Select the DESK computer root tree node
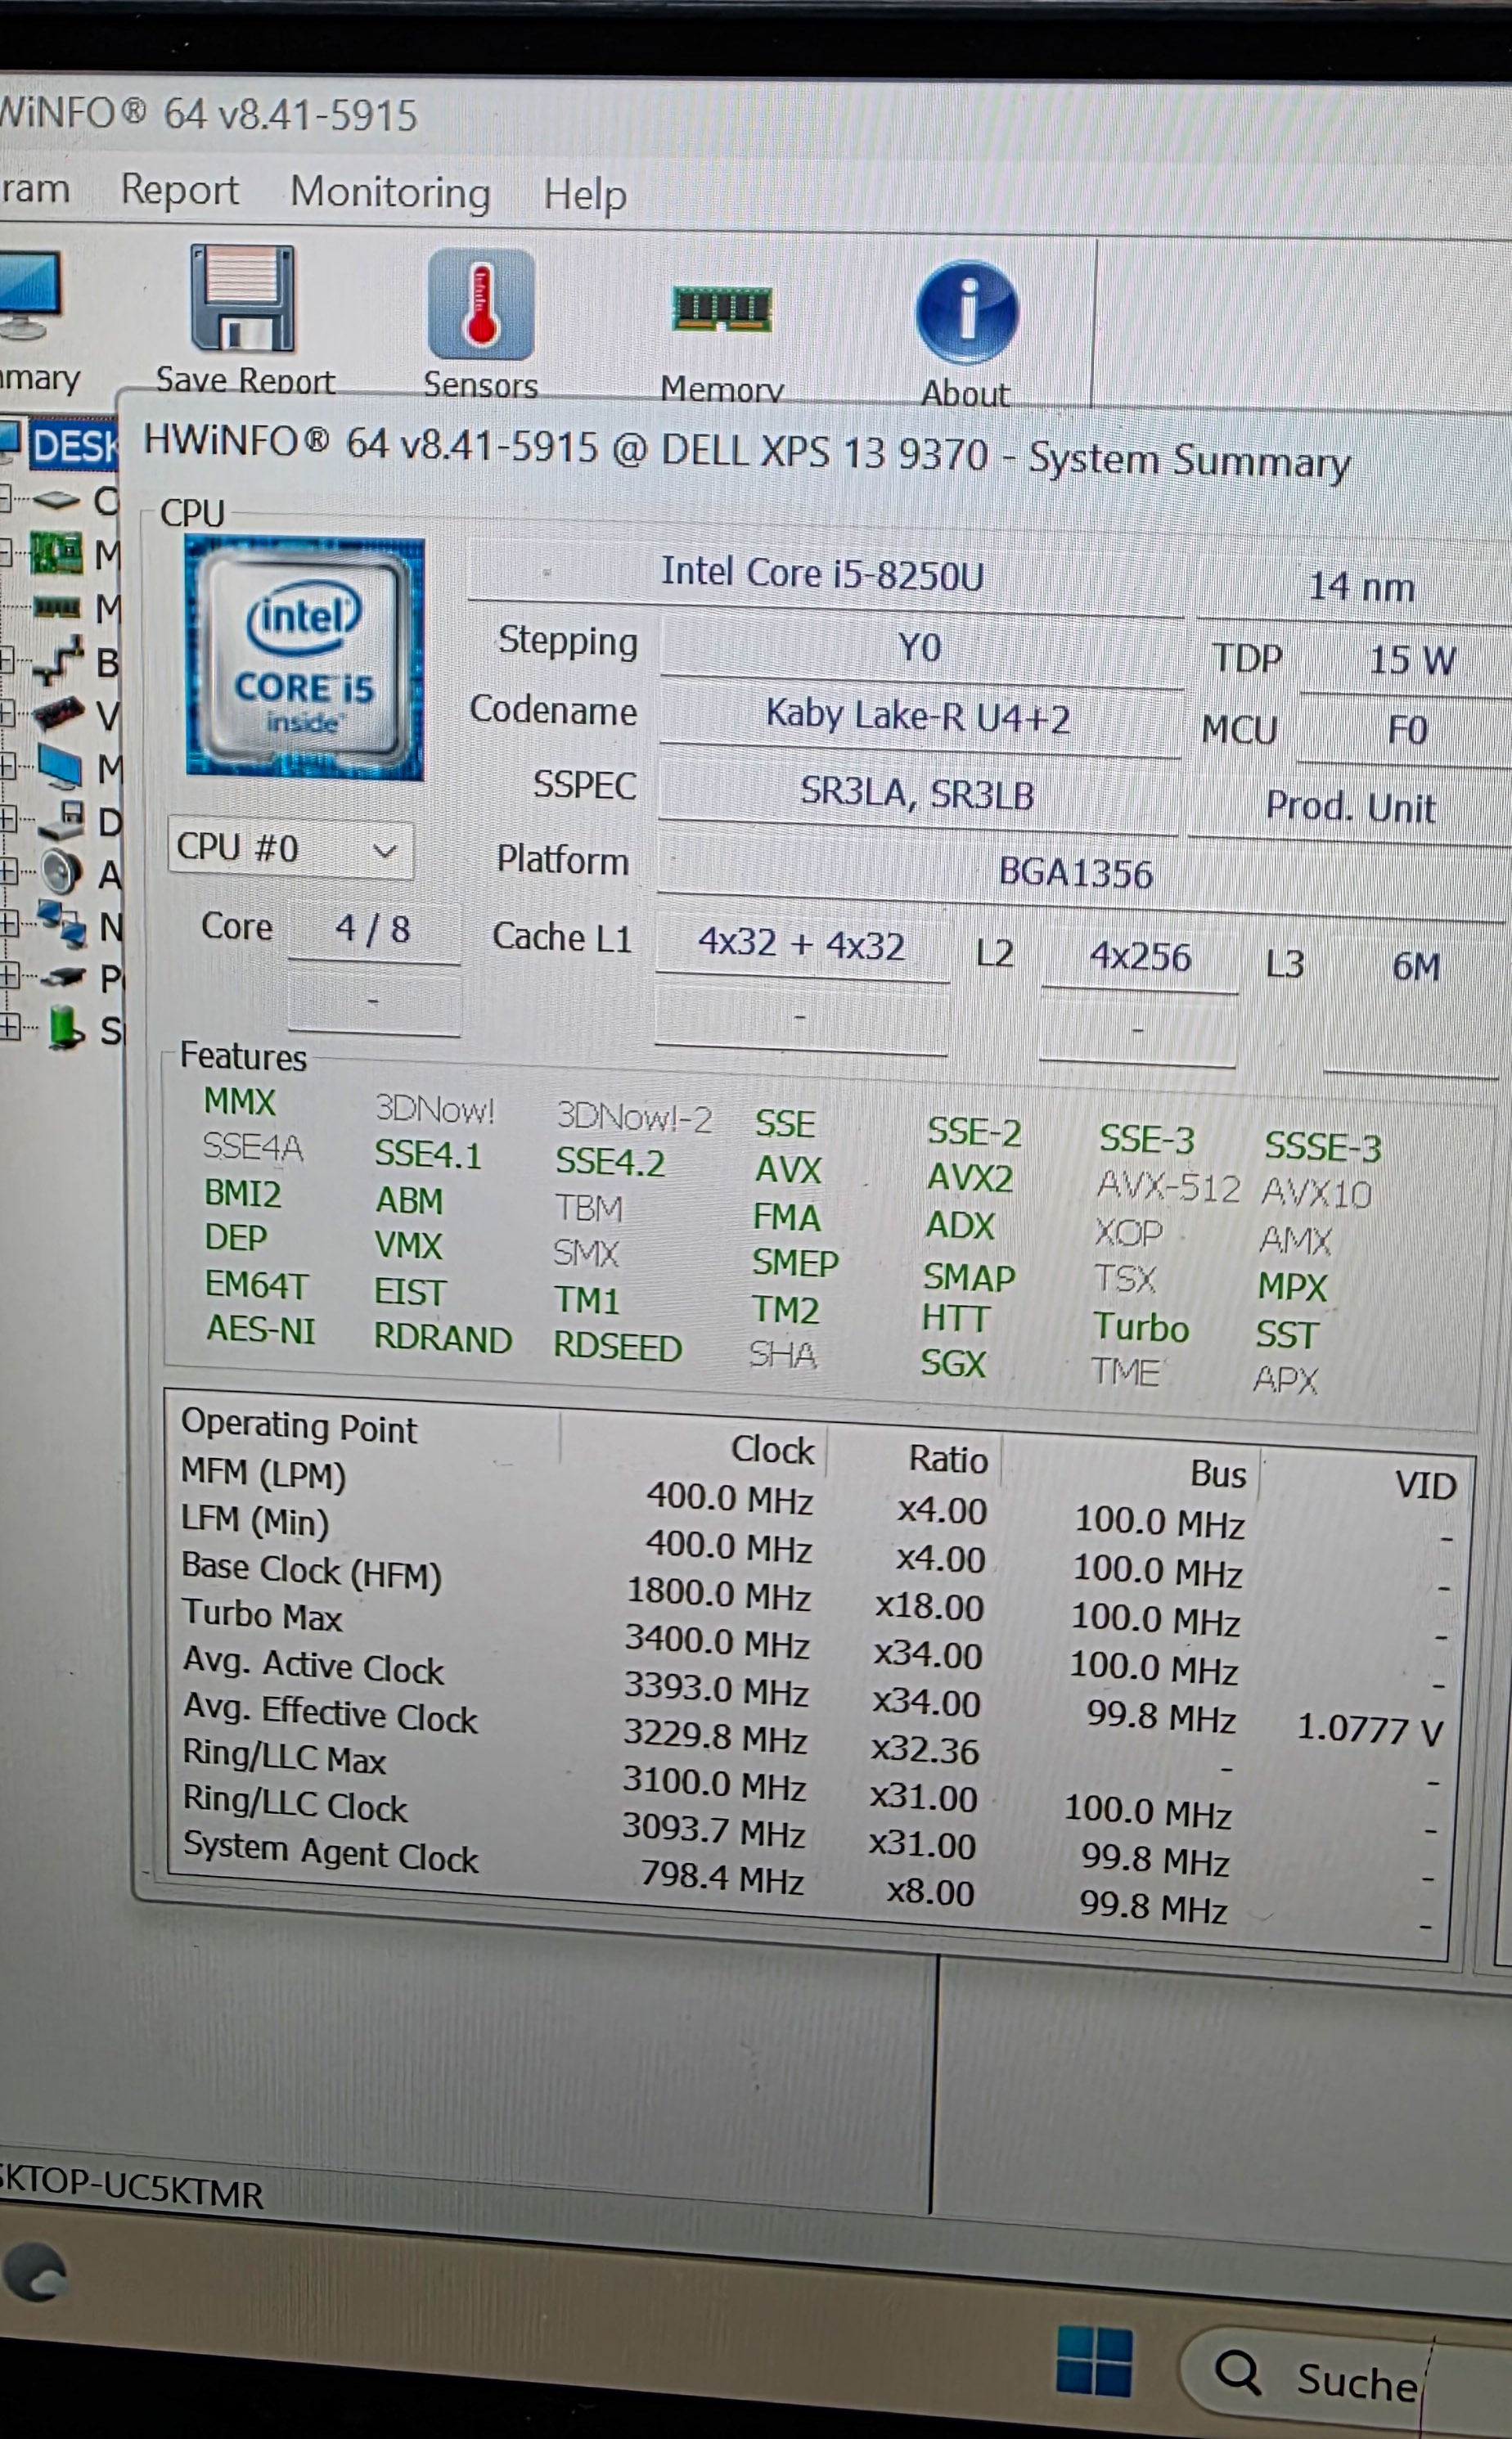Viewport: 1512px width, 2439px height. 60,444
